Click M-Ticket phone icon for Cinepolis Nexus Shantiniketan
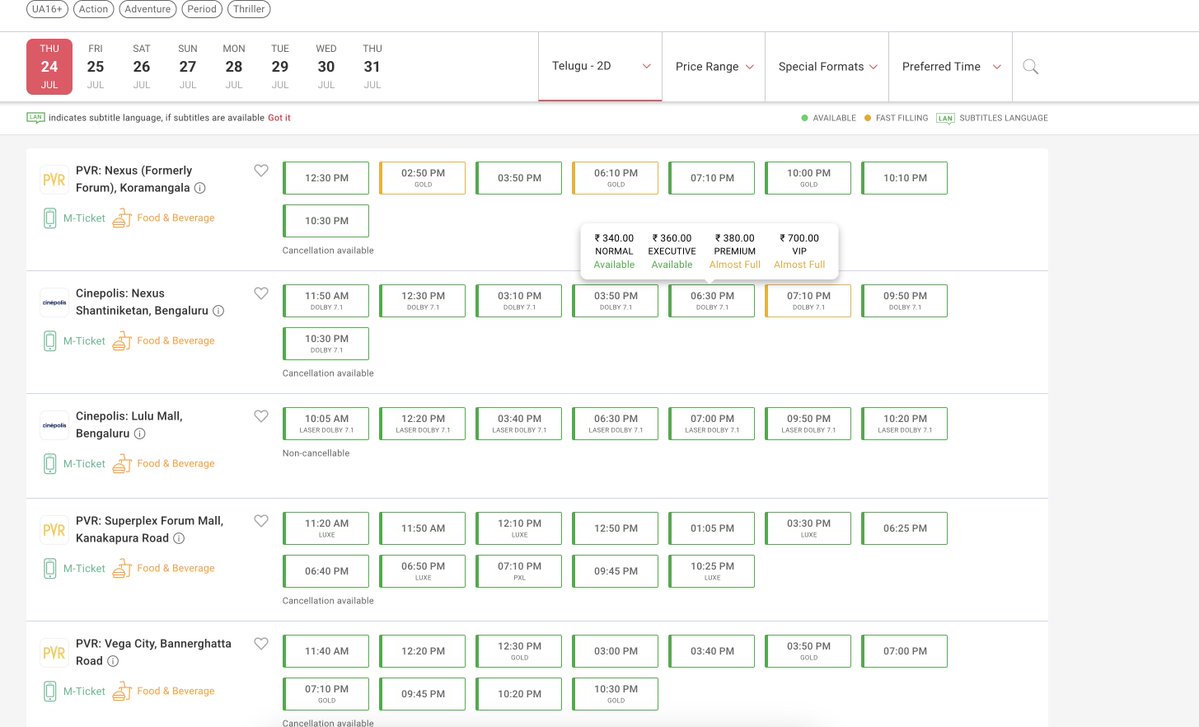Viewport: 1199px width, 727px height. (50, 341)
